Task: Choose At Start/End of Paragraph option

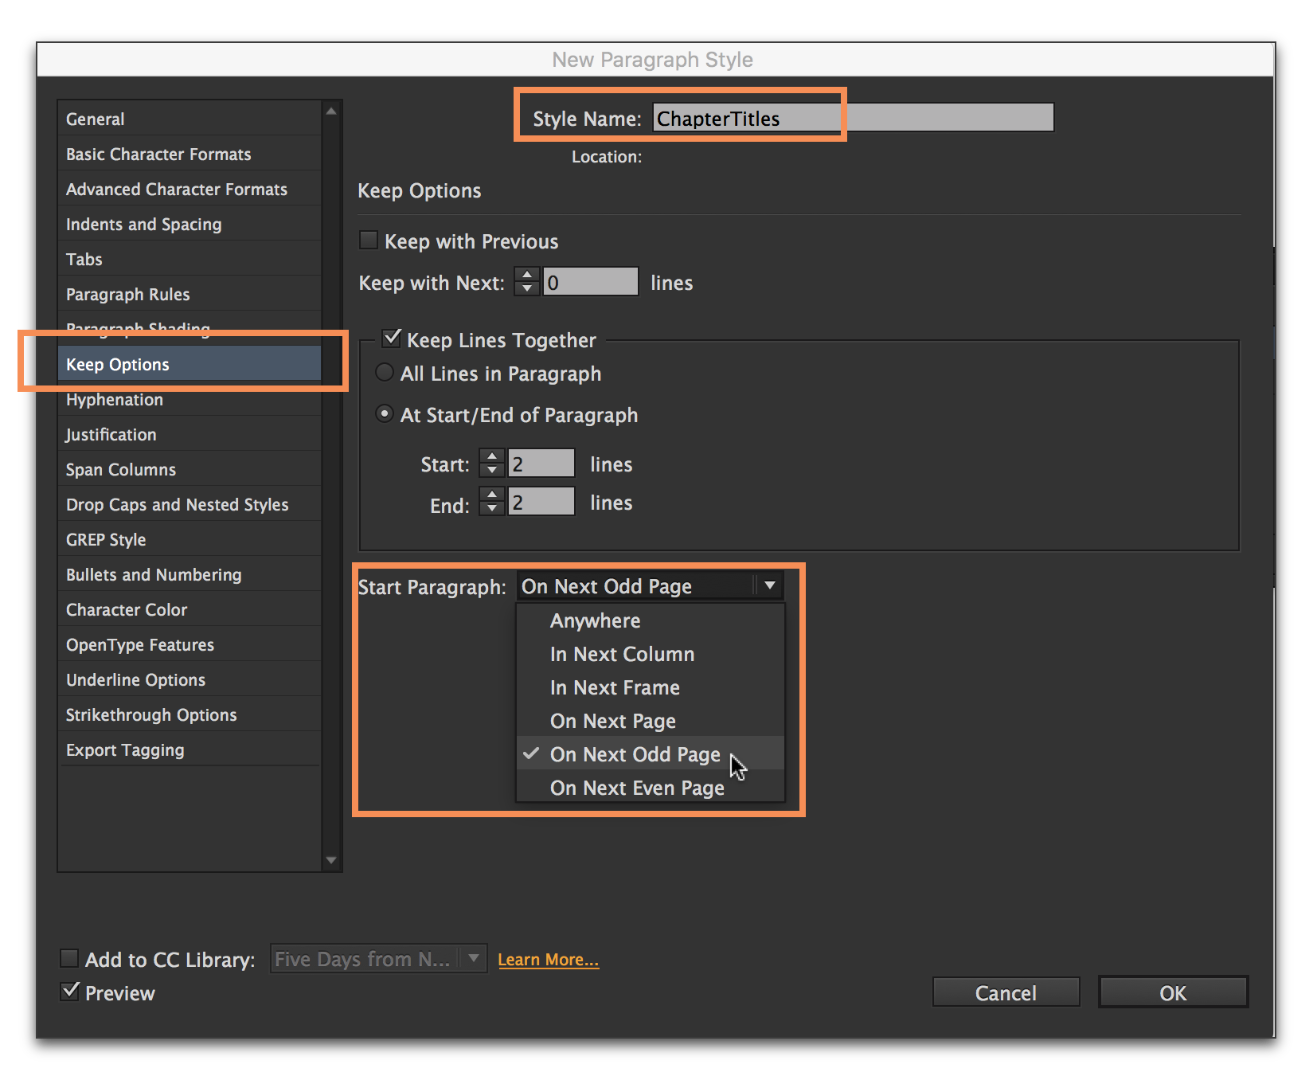Action: (385, 413)
